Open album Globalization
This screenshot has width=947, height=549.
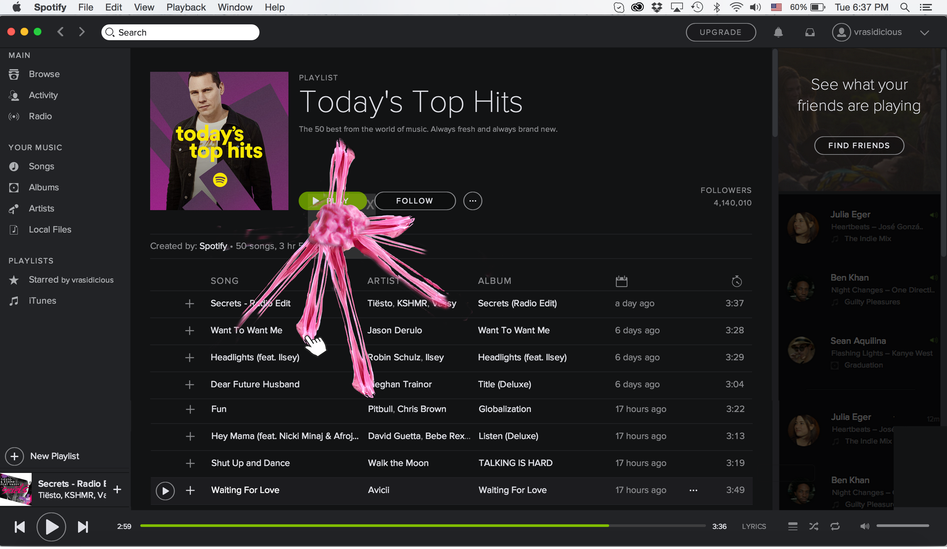coord(505,409)
